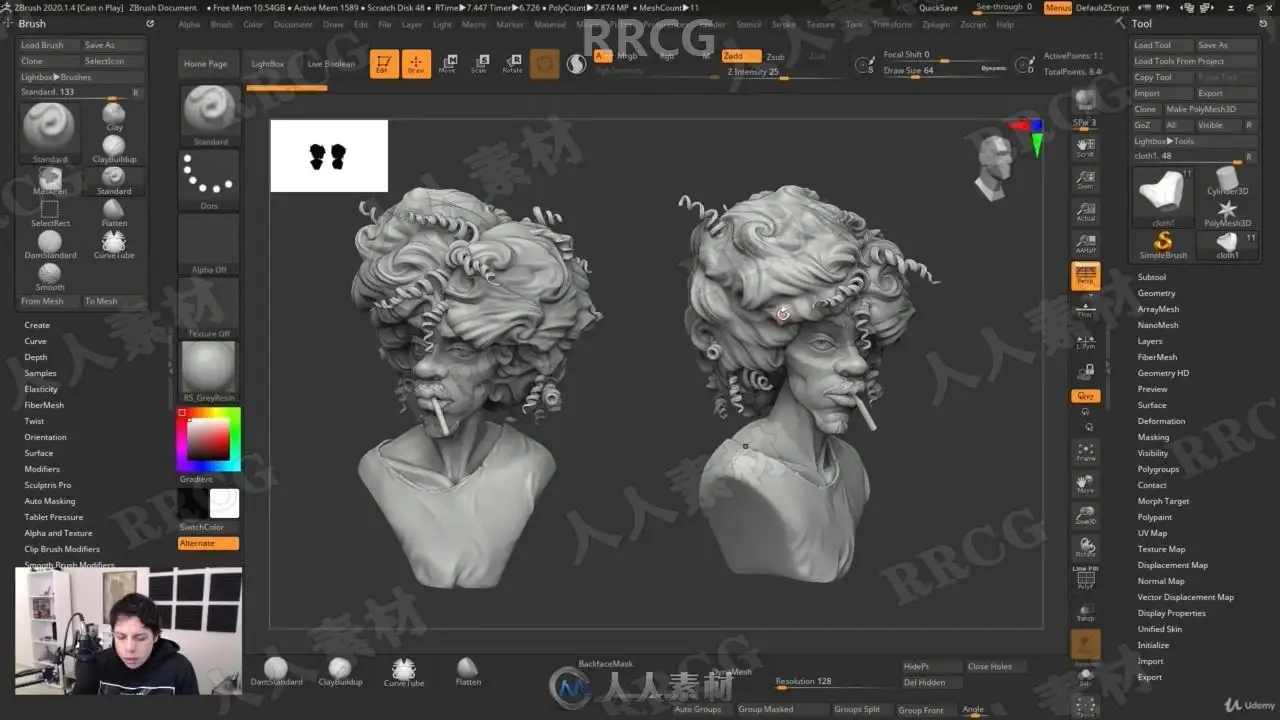This screenshot has height=720, width=1280.
Task: Click the Frame icon on the right shelf
Action: [1085, 452]
